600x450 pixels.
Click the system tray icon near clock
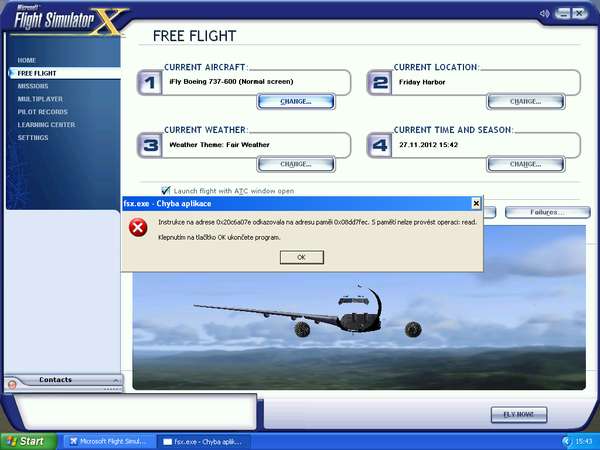567,442
